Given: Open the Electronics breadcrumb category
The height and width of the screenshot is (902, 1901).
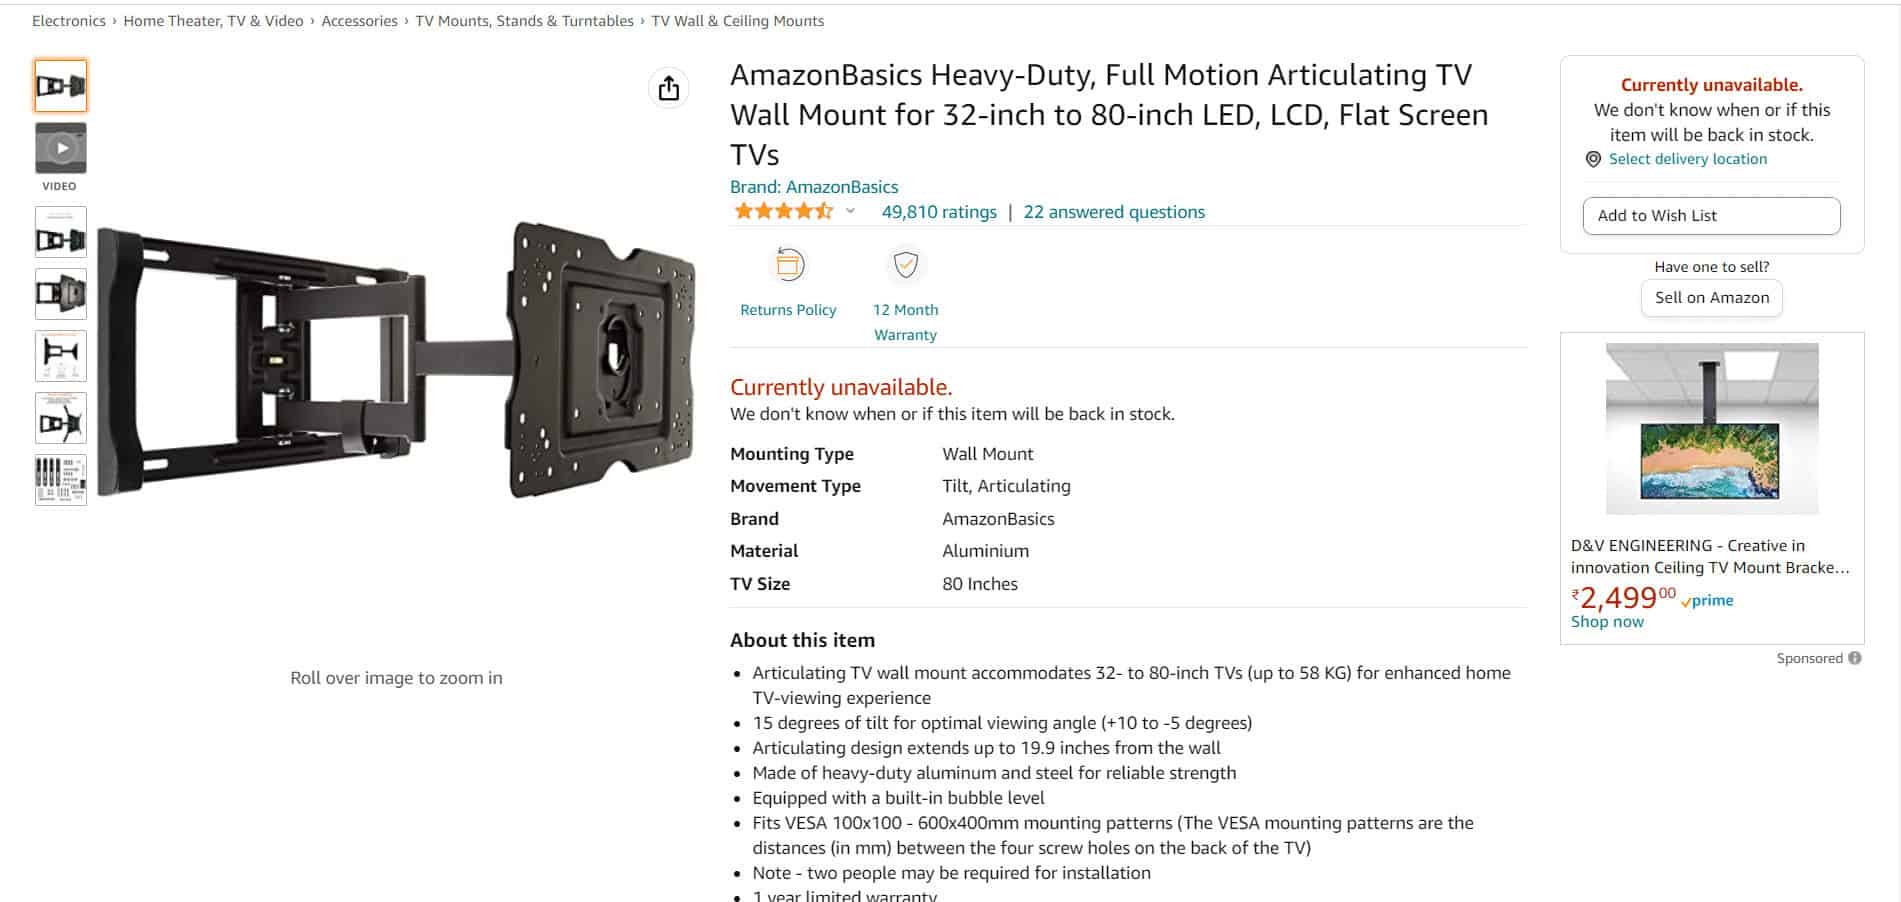Looking at the screenshot, I should click(x=67, y=20).
